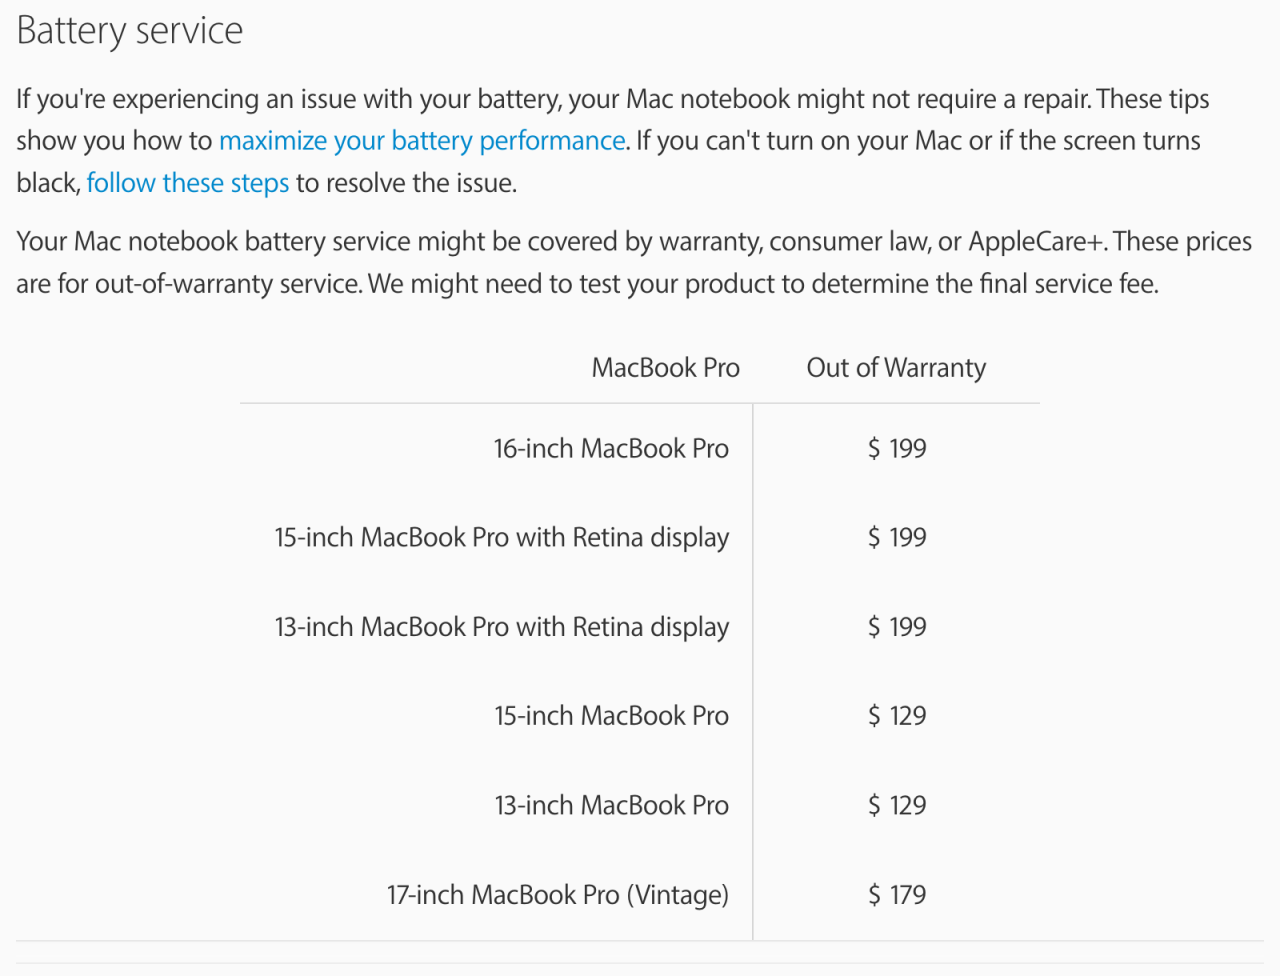Select the $179 price for 17-inch Vintage model
Viewport: 1280px width, 976px height.
click(897, 895)
